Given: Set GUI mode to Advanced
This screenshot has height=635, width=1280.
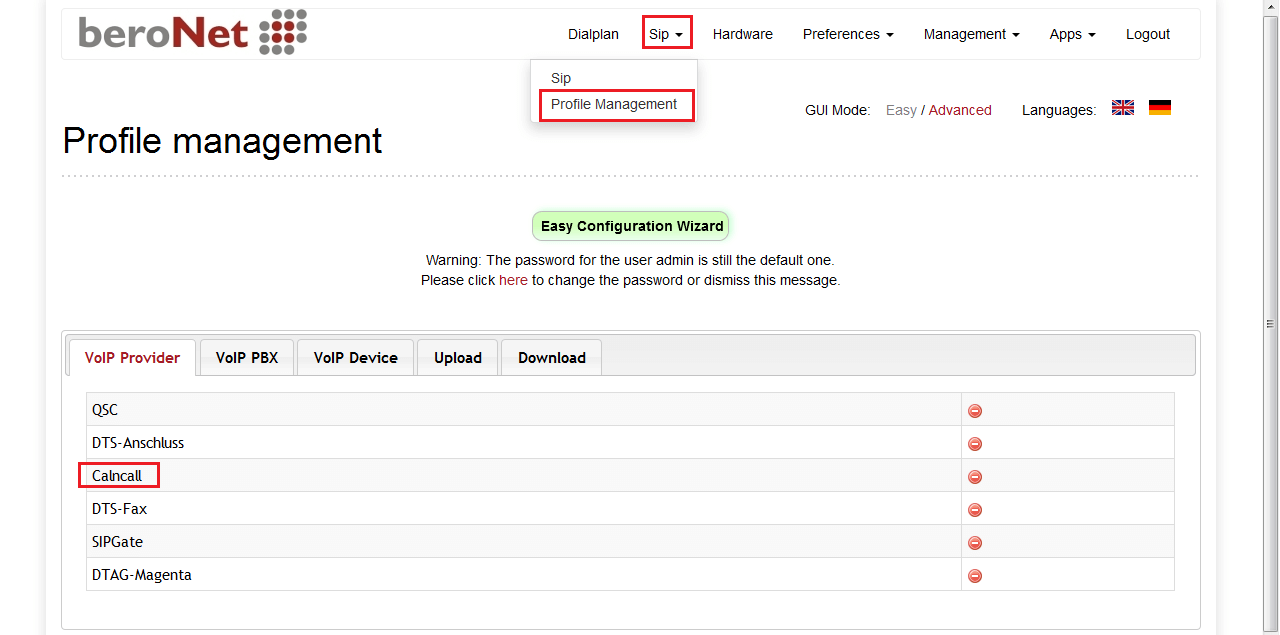Looking at the screenshot, I should (x=960, y=110).
